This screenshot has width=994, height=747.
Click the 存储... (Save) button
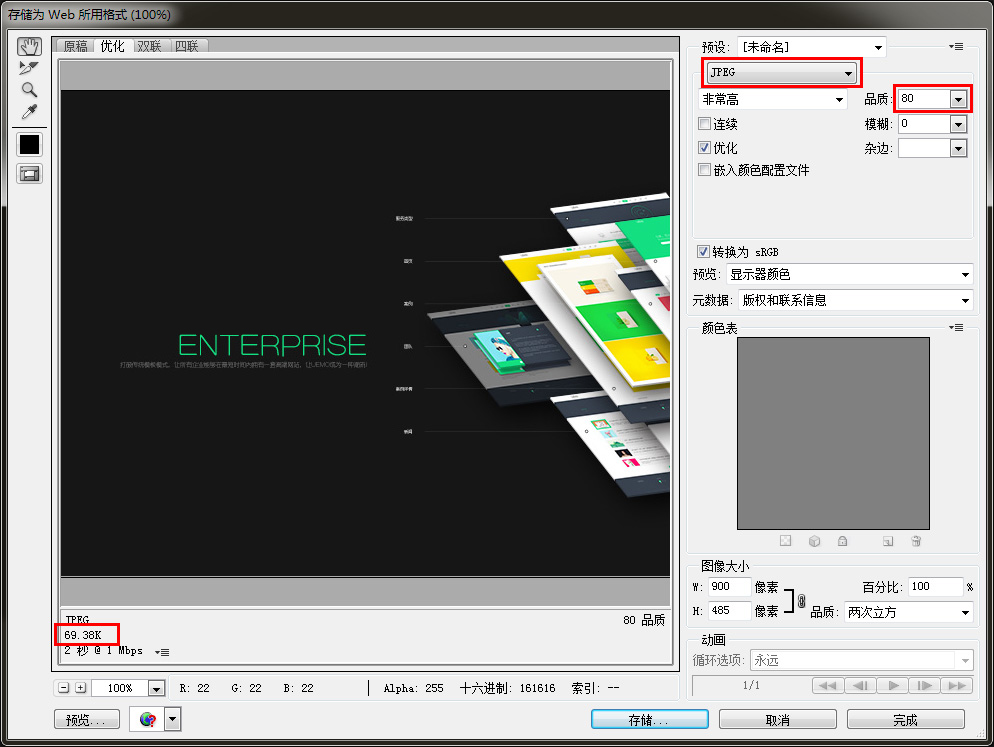click(649, 720)
